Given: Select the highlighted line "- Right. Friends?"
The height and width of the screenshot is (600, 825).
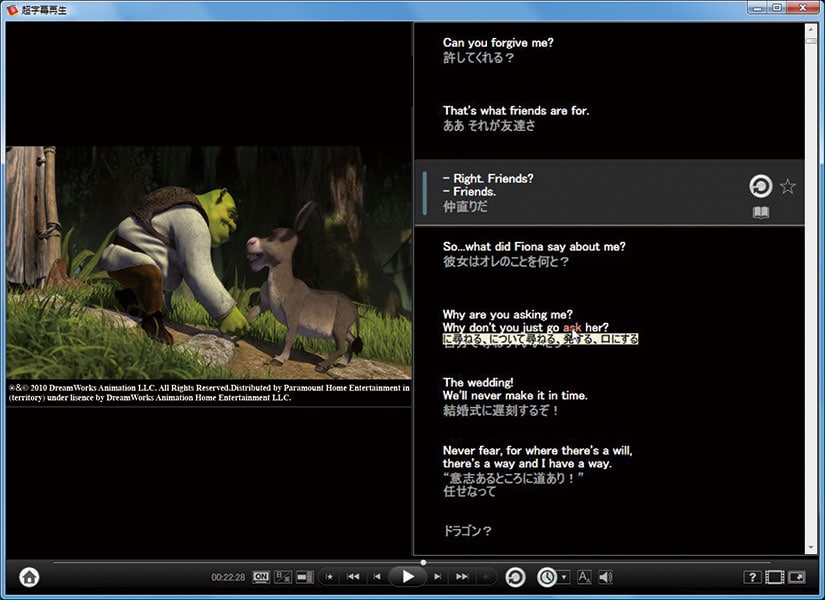Looking at the screenshot, I should [x=488, y=178].
